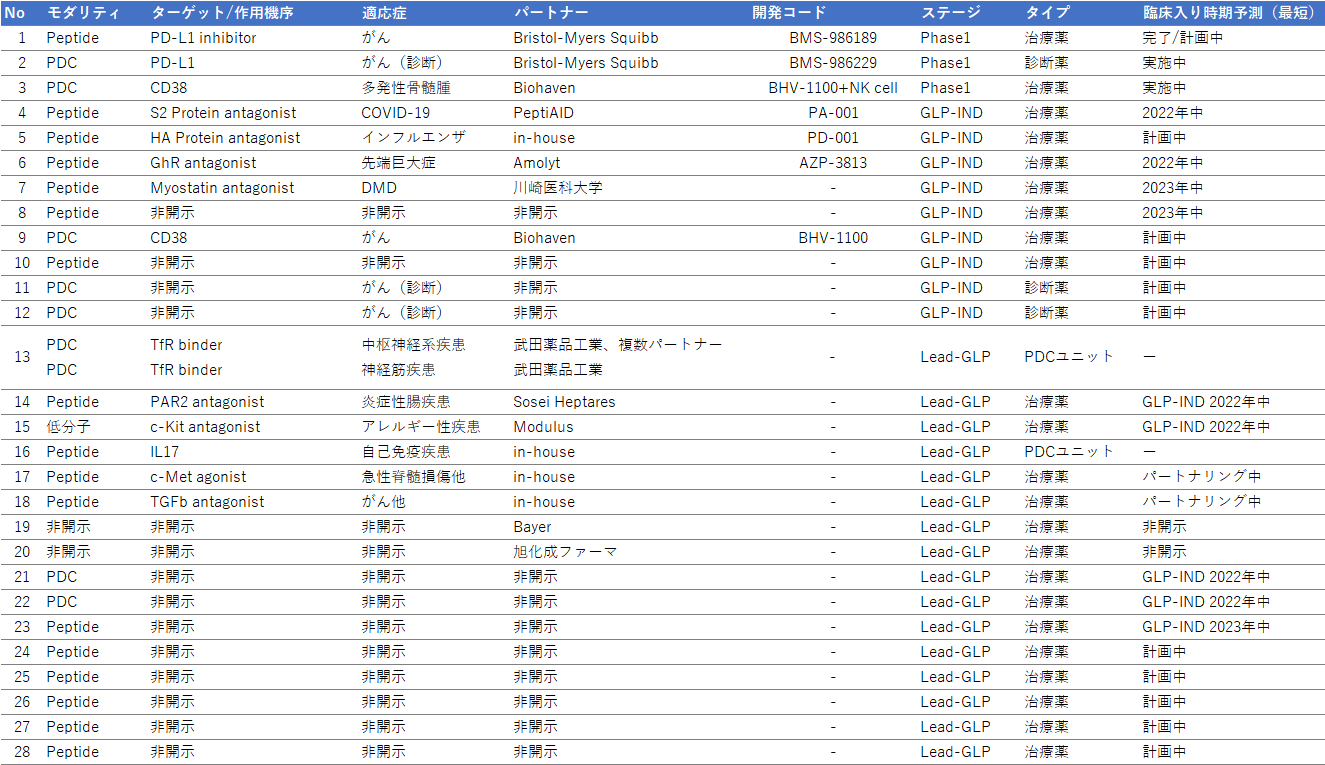Click the 川崎医科大学 partner cell
The width and height of the screenshot is (1325, 765).
tap(558, 188)
